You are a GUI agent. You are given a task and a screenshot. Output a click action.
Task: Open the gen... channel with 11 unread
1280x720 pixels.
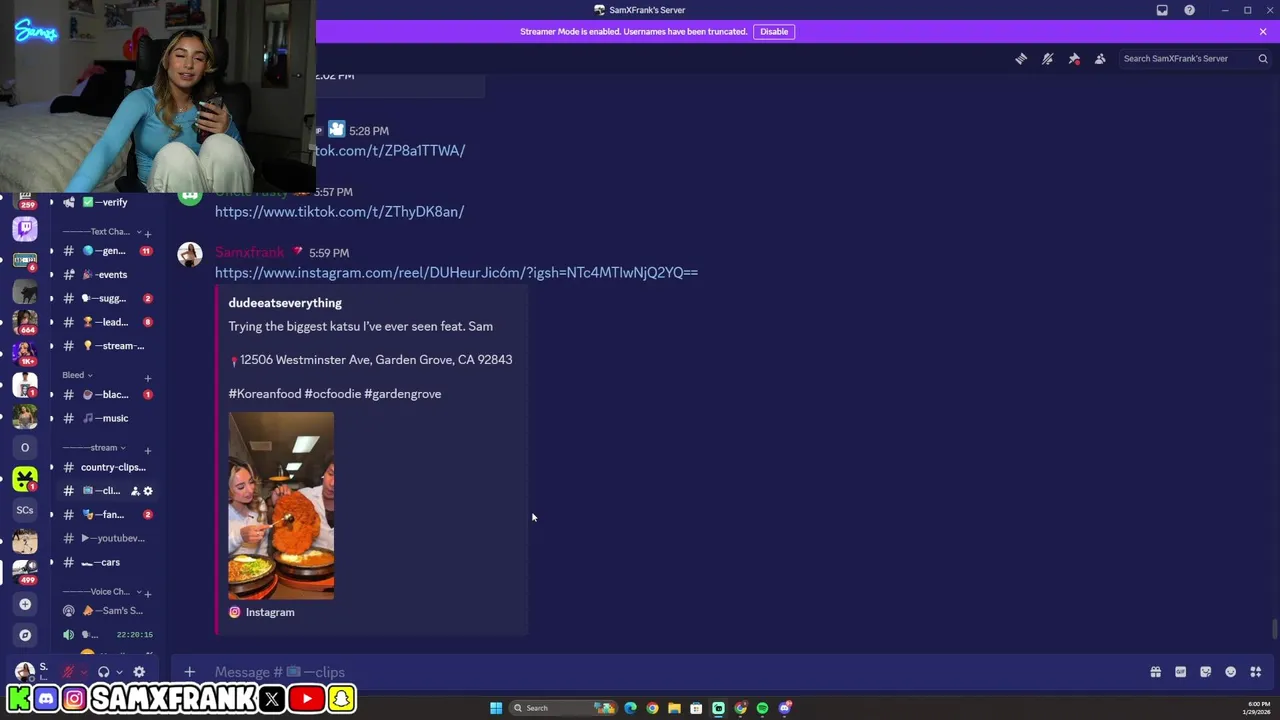108,251
